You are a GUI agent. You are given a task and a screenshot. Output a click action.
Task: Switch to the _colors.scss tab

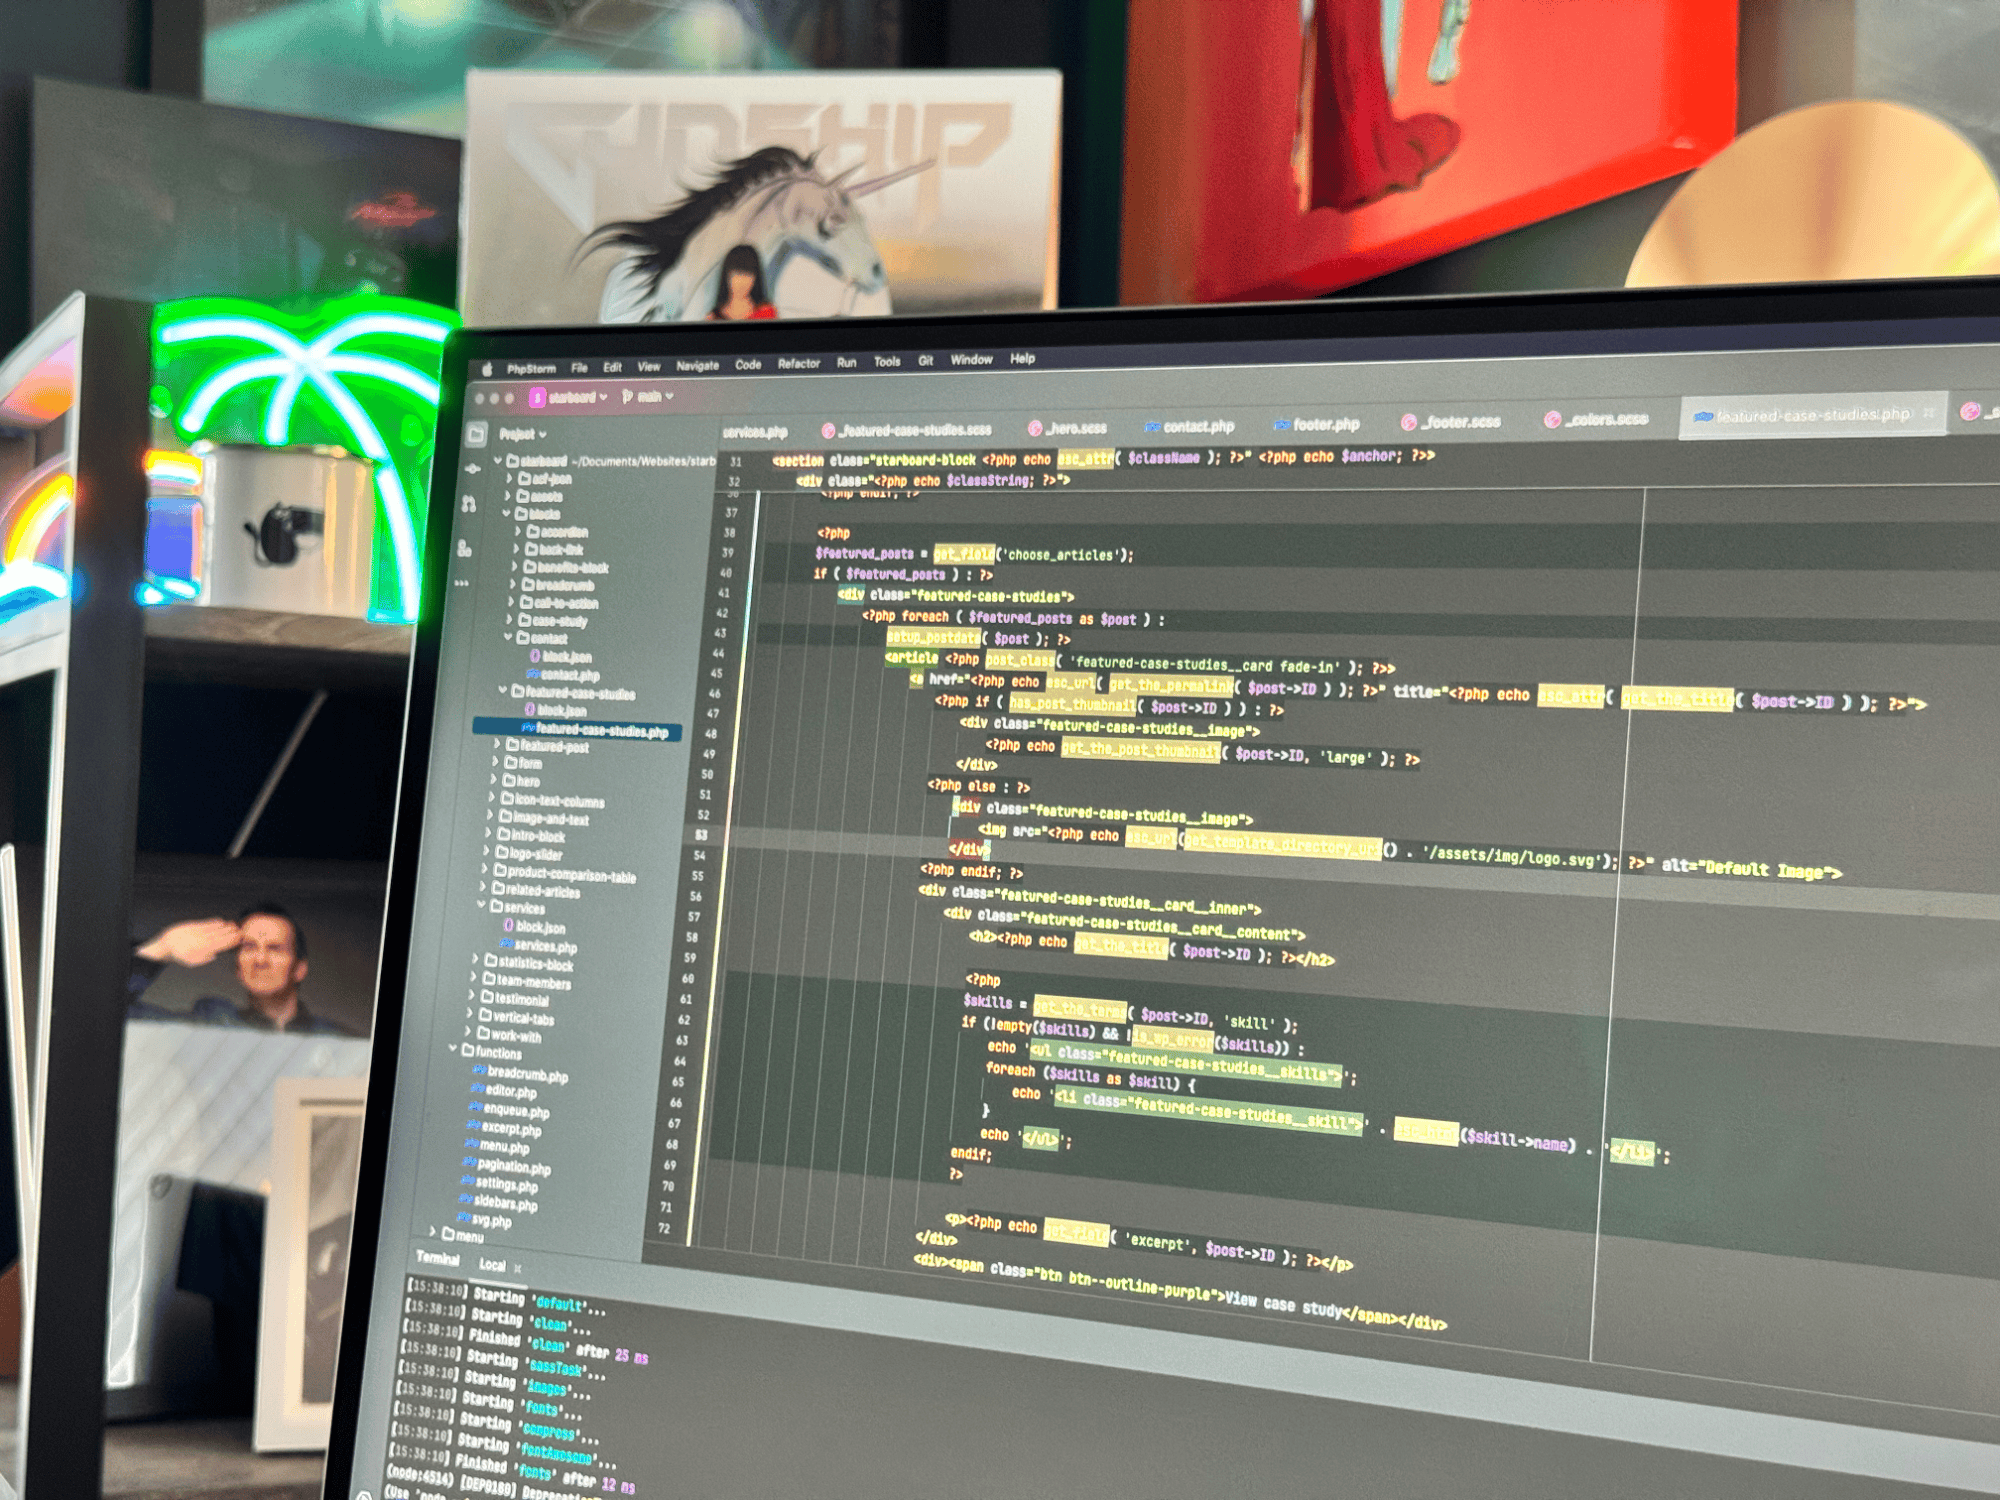tap(1597, 419)
